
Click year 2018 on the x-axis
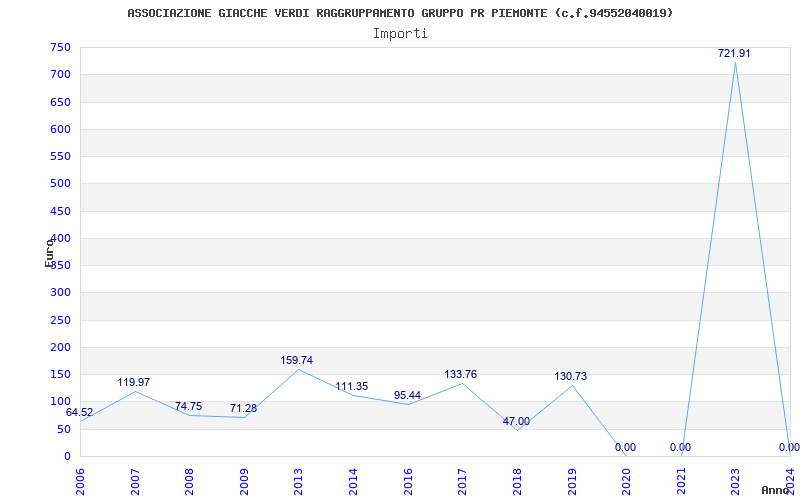pyautogui.click(x=517, y=481)
